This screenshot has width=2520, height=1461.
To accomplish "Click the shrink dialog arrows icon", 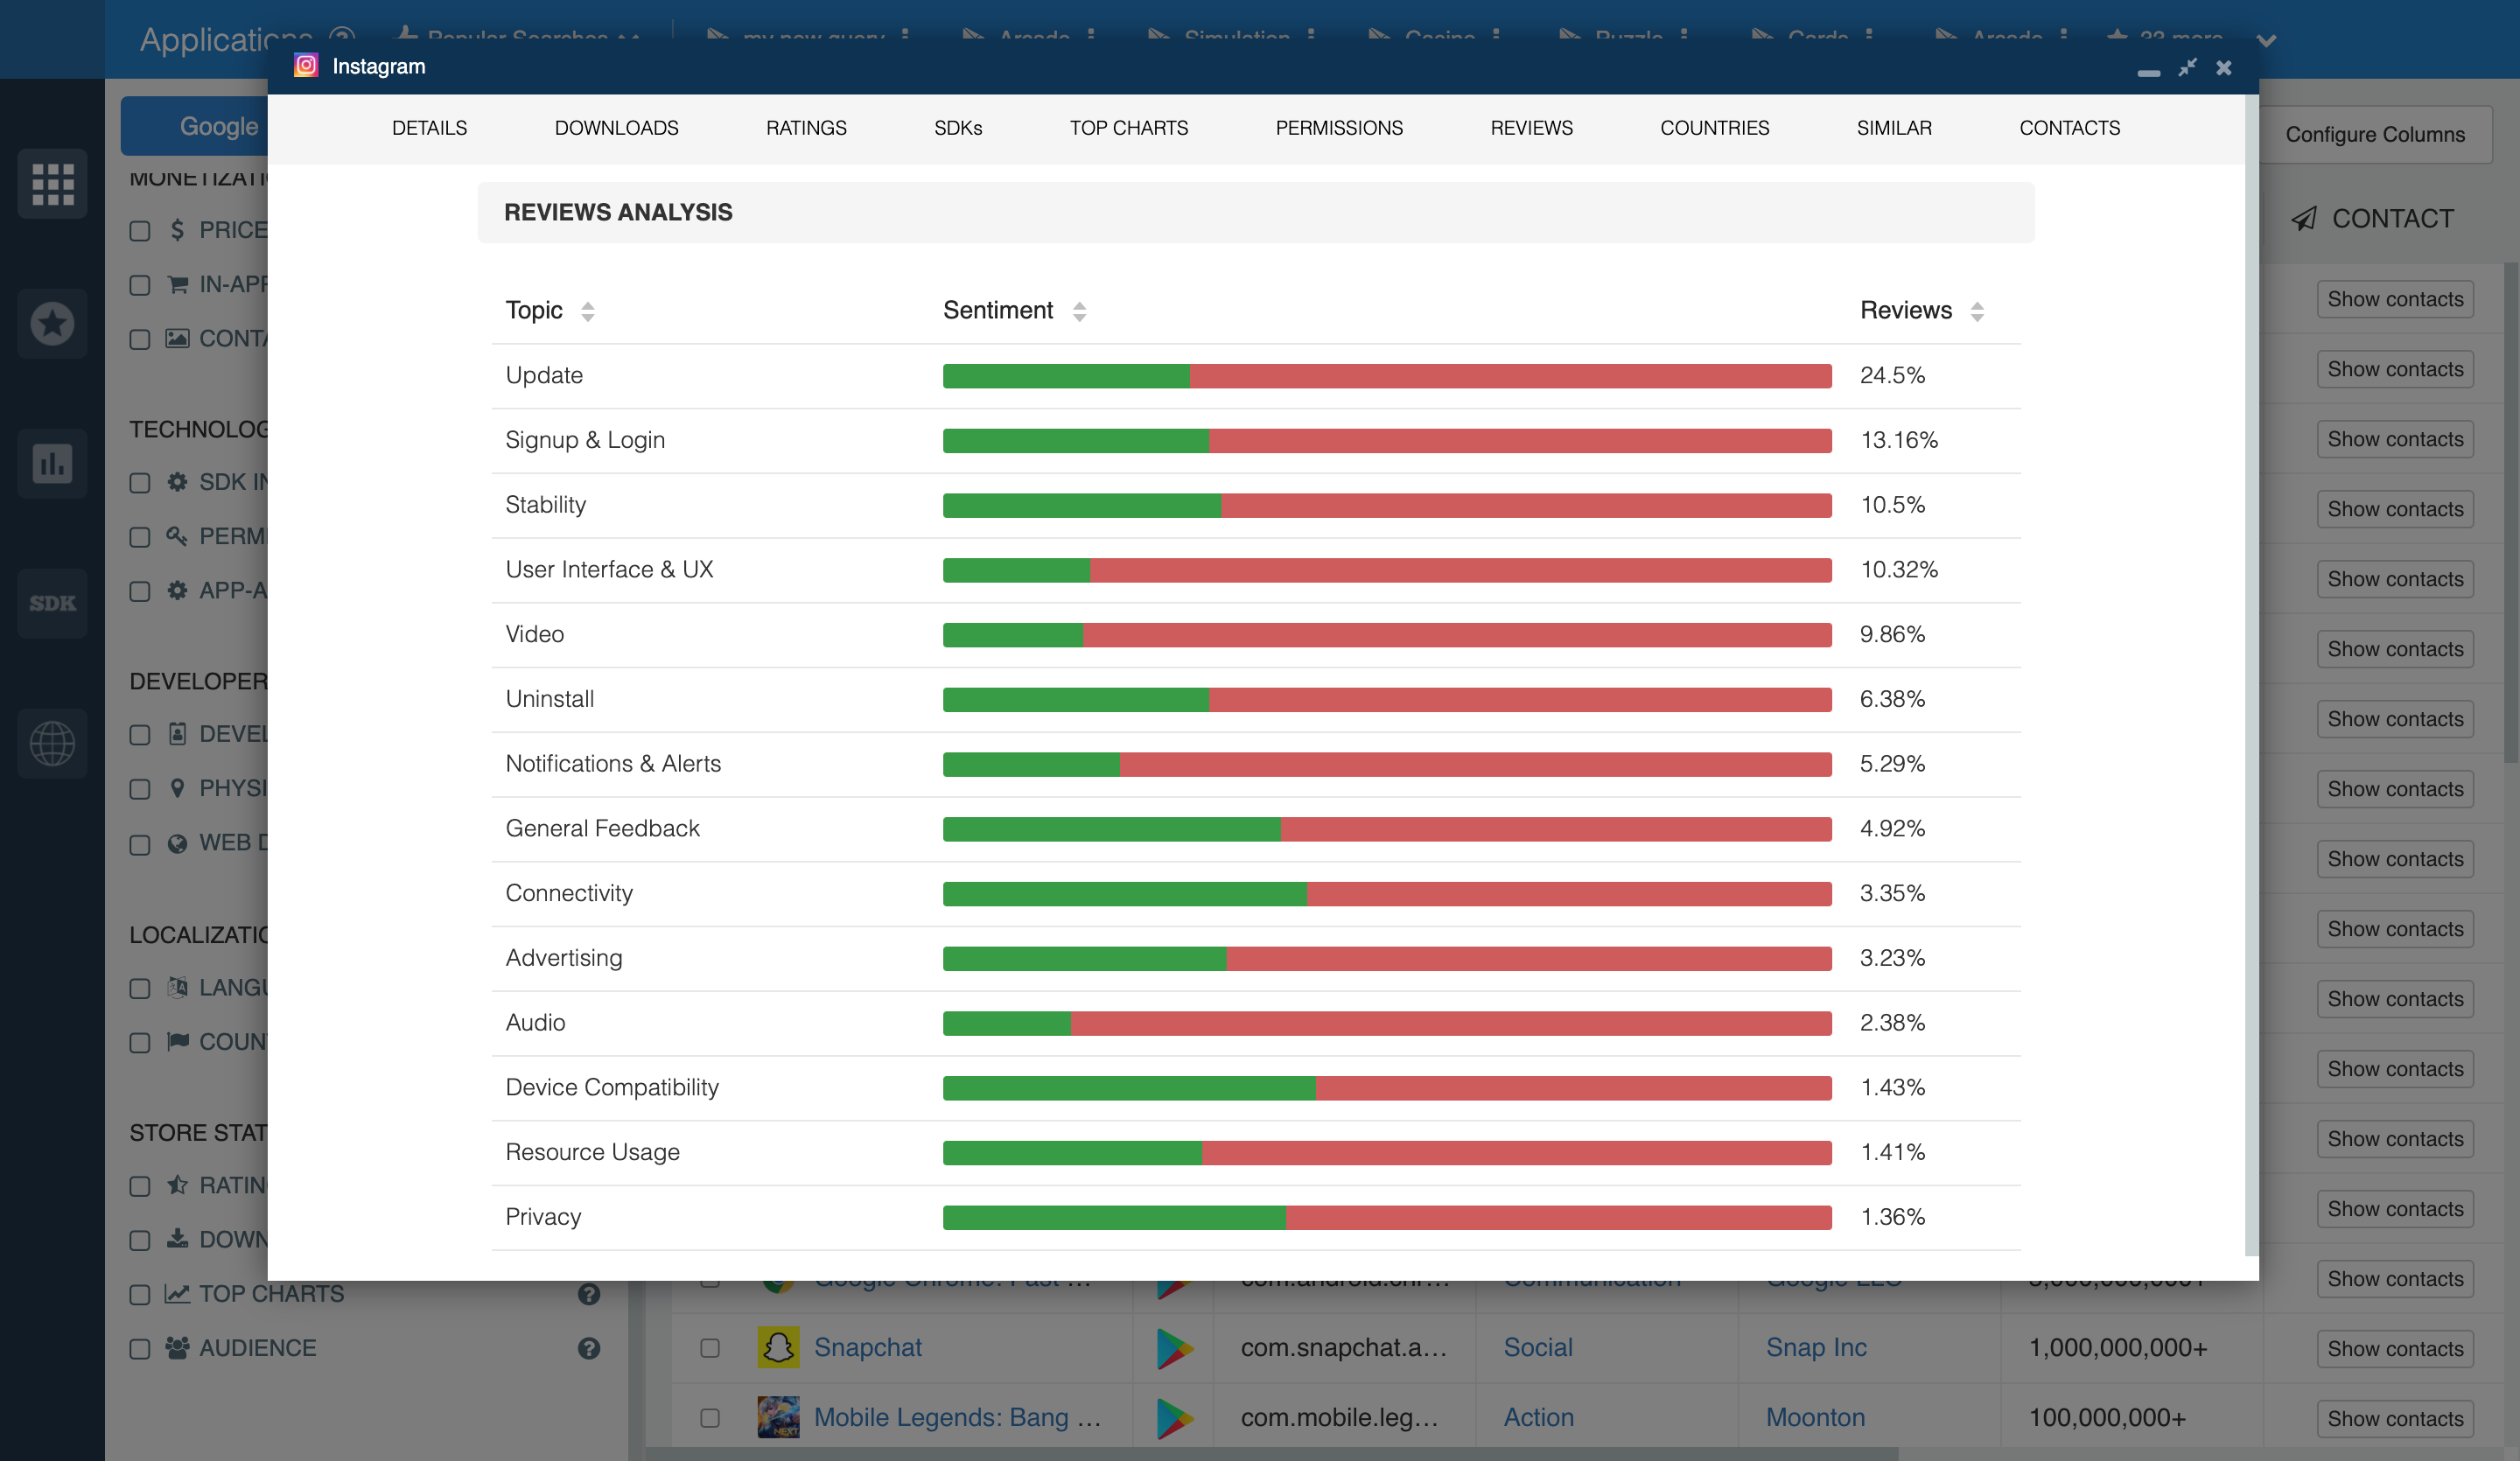I will [x=2187, y=67].
